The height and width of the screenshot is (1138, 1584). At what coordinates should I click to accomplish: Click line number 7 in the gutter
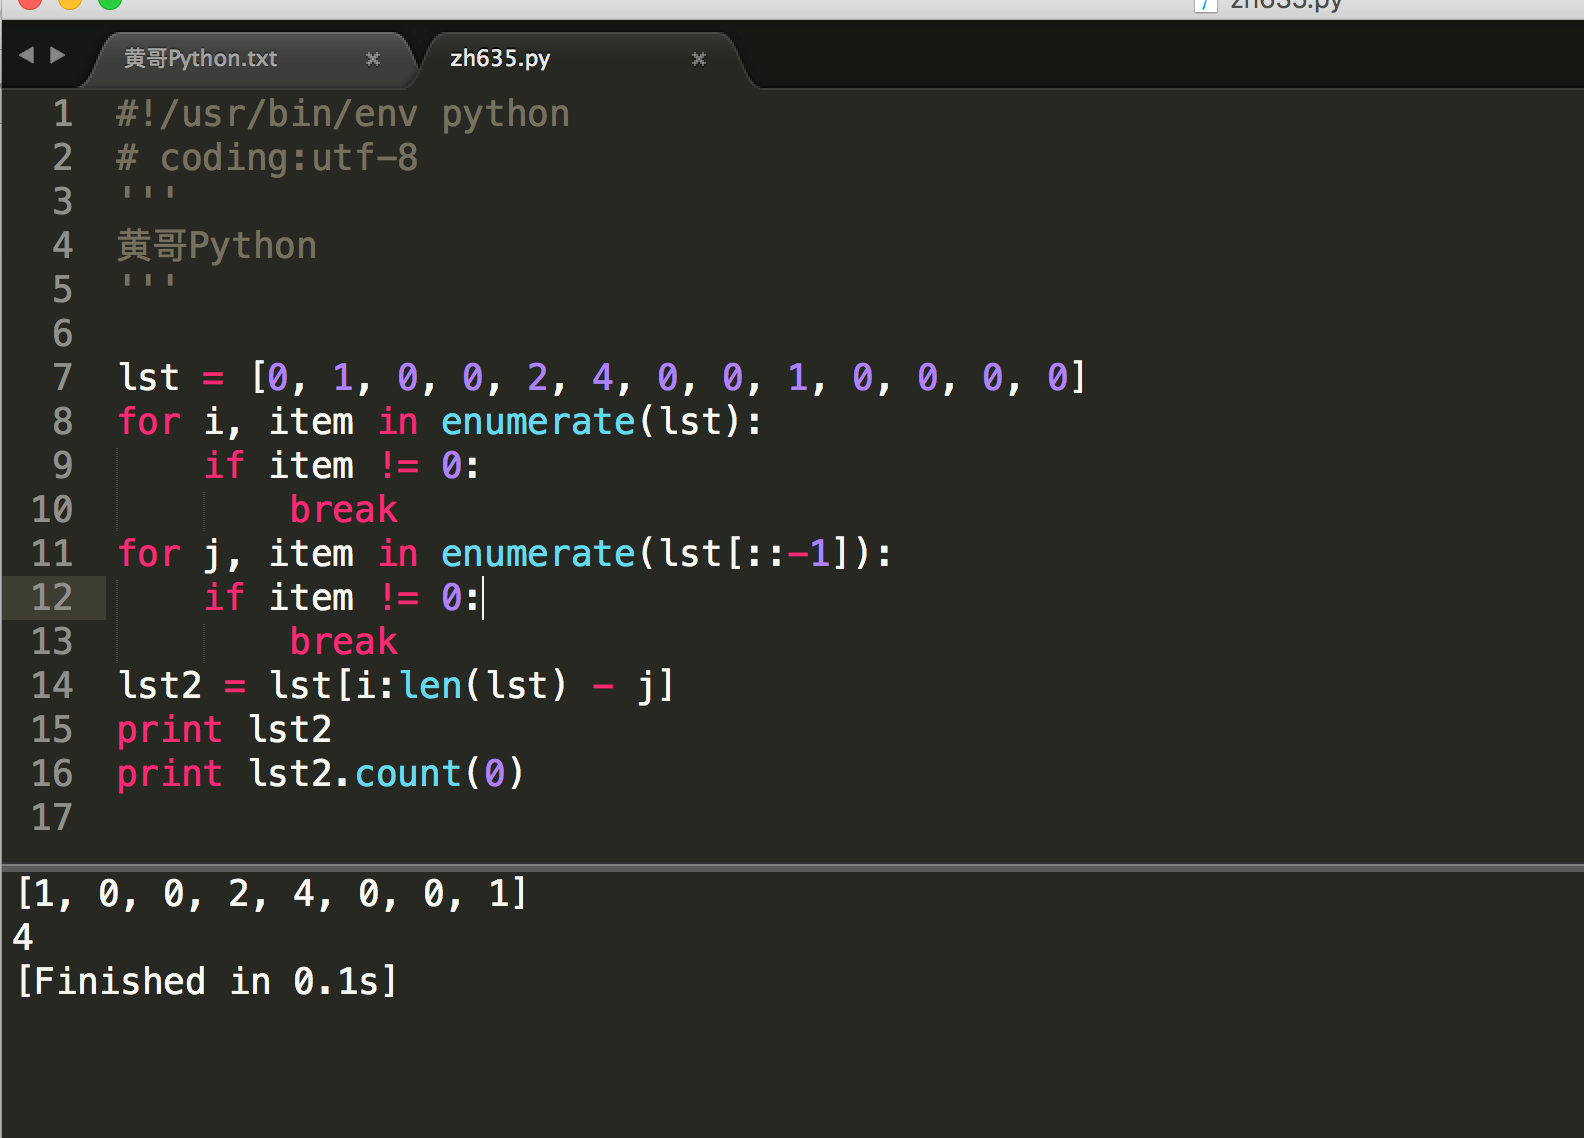(62, 377)
